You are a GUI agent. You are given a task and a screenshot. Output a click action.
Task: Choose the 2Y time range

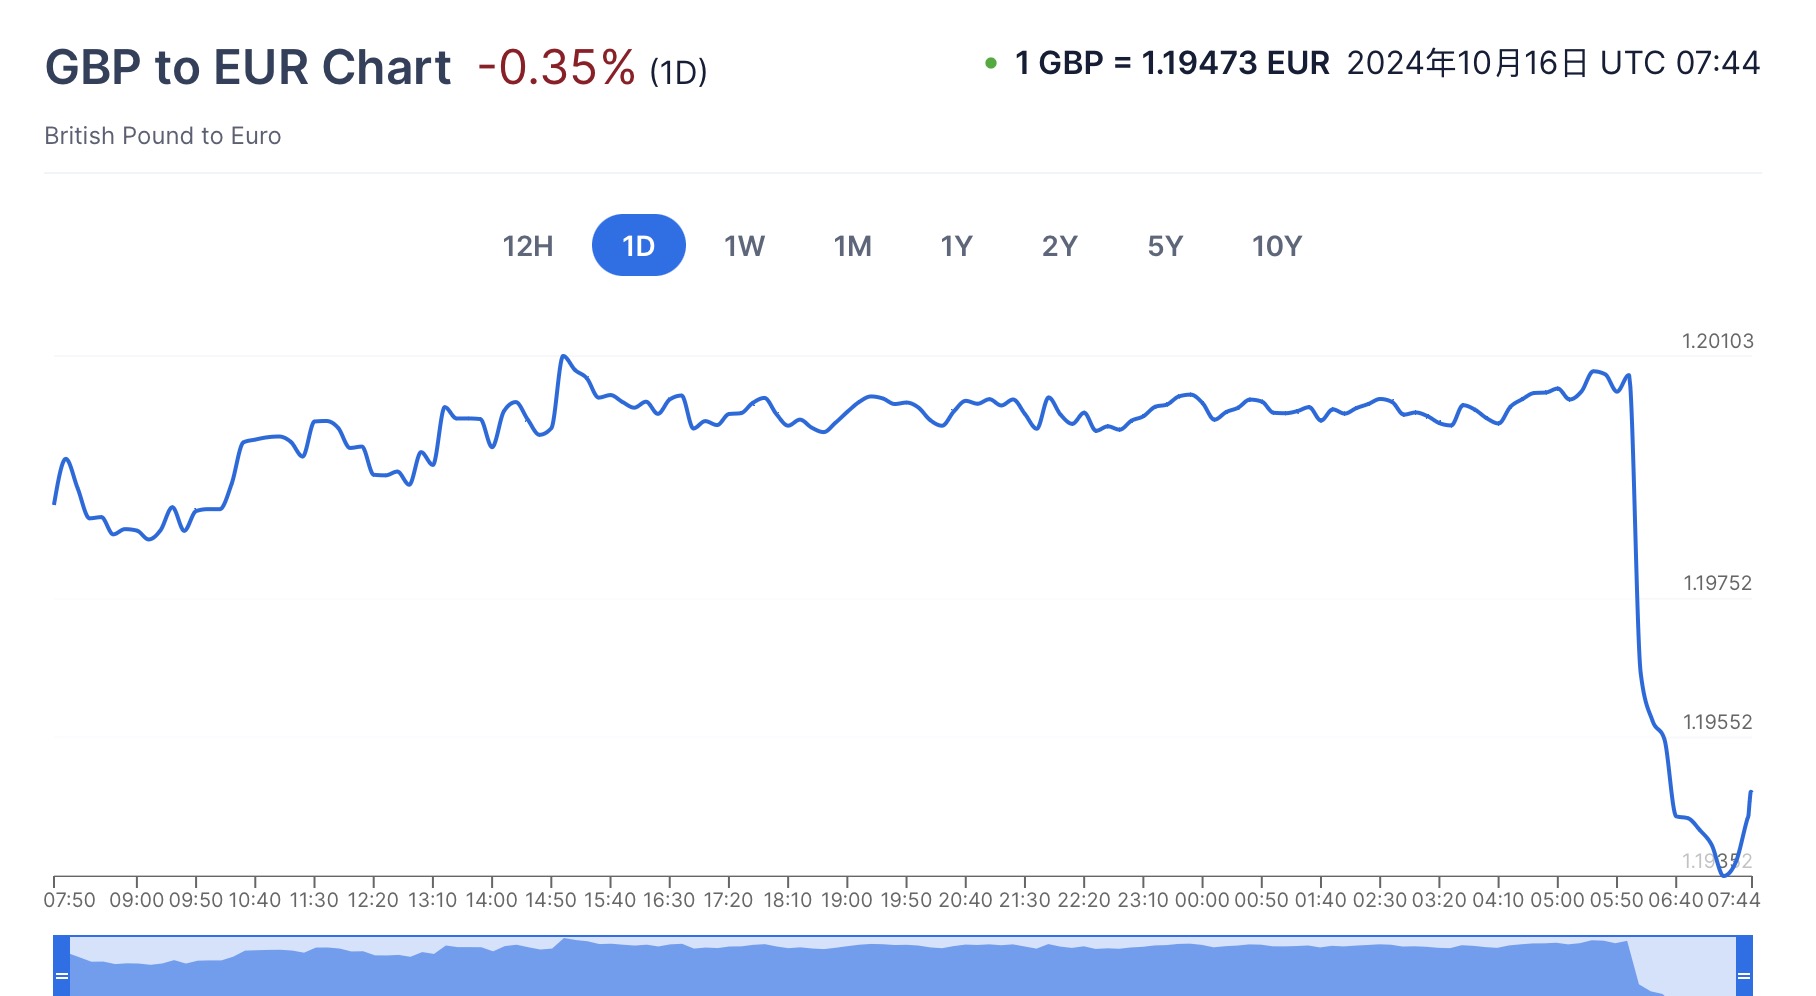pos(1059,246)
